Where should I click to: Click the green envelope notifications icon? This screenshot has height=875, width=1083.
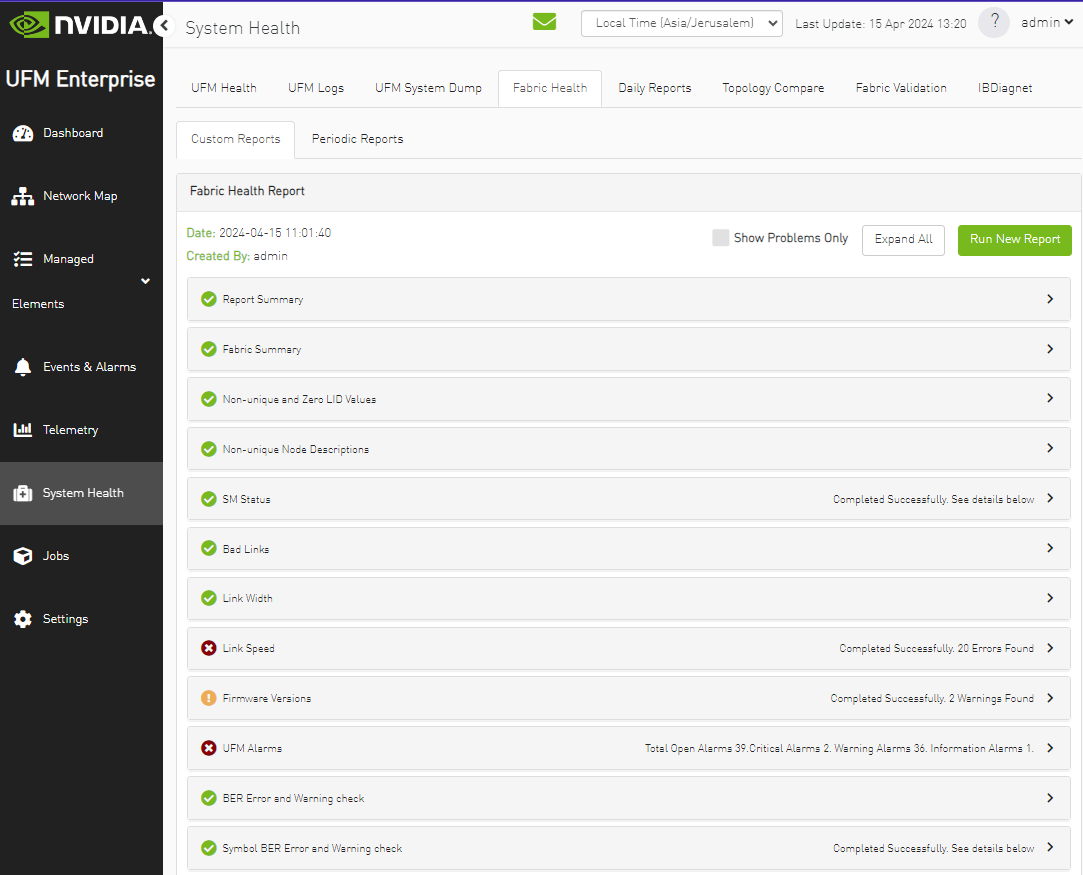point(544,22)
